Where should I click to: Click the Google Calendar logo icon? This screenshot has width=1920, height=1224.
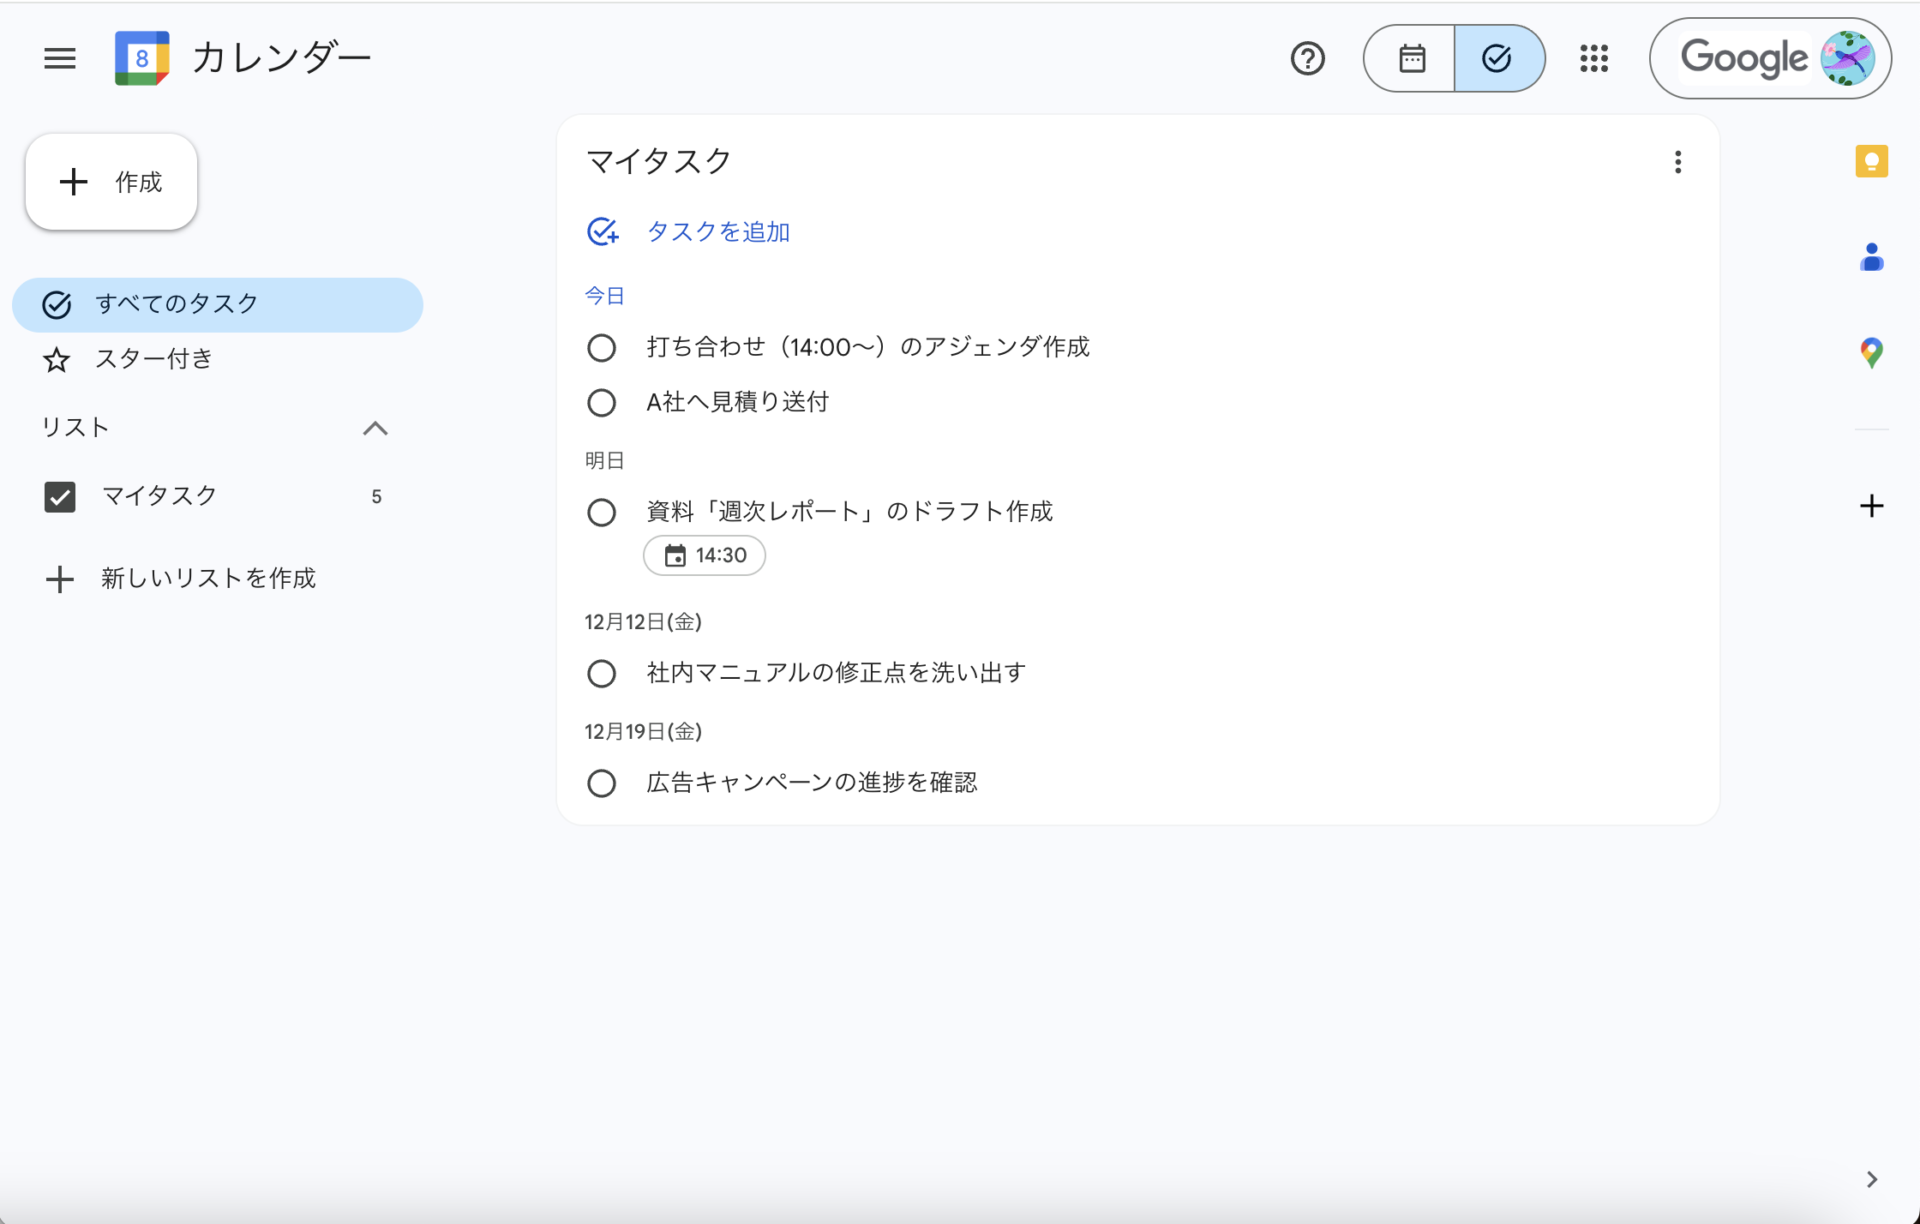coord(142,57)
